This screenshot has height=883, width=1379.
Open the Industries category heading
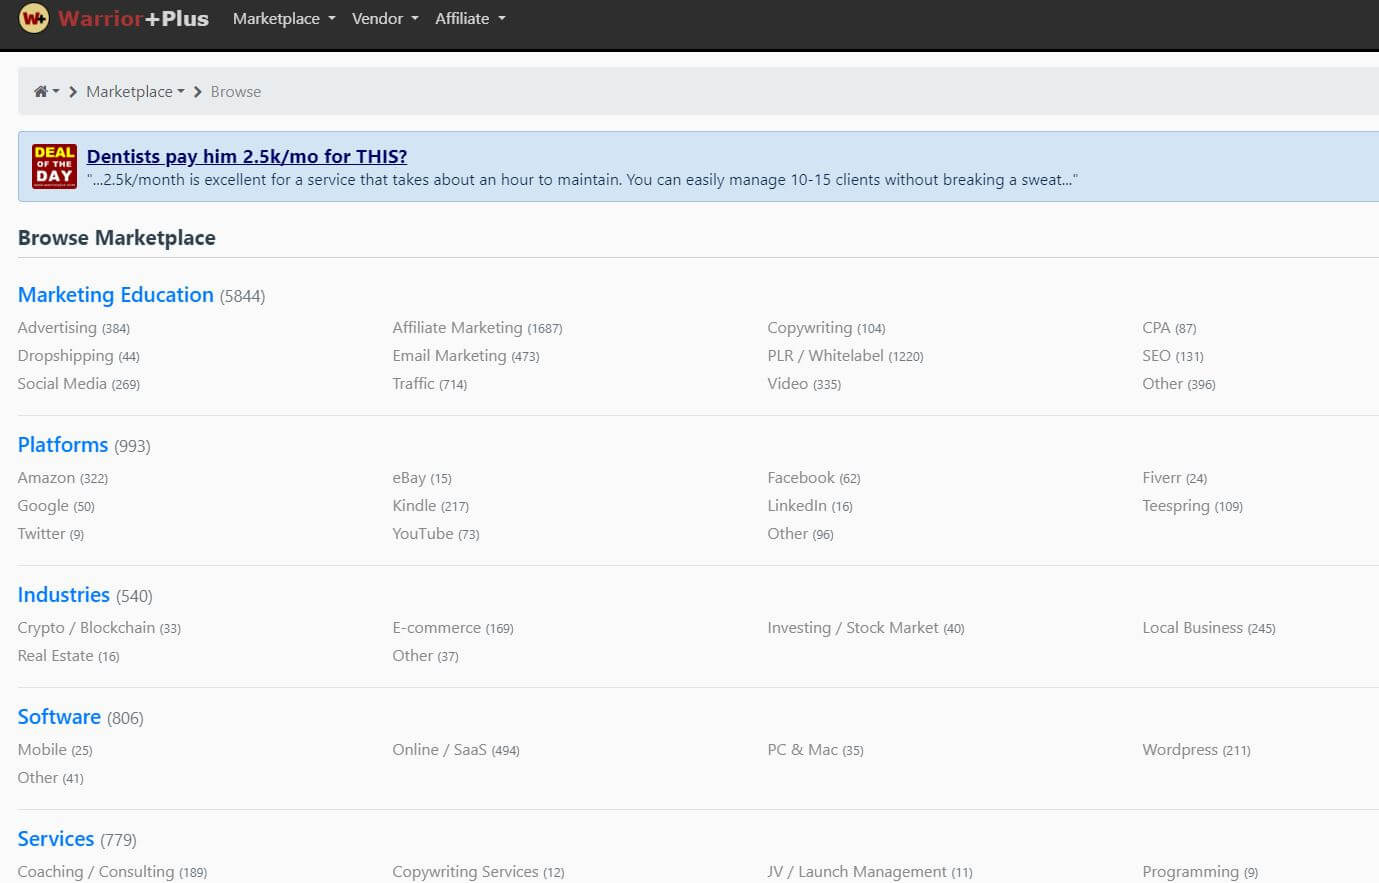(x=64, y=595)
